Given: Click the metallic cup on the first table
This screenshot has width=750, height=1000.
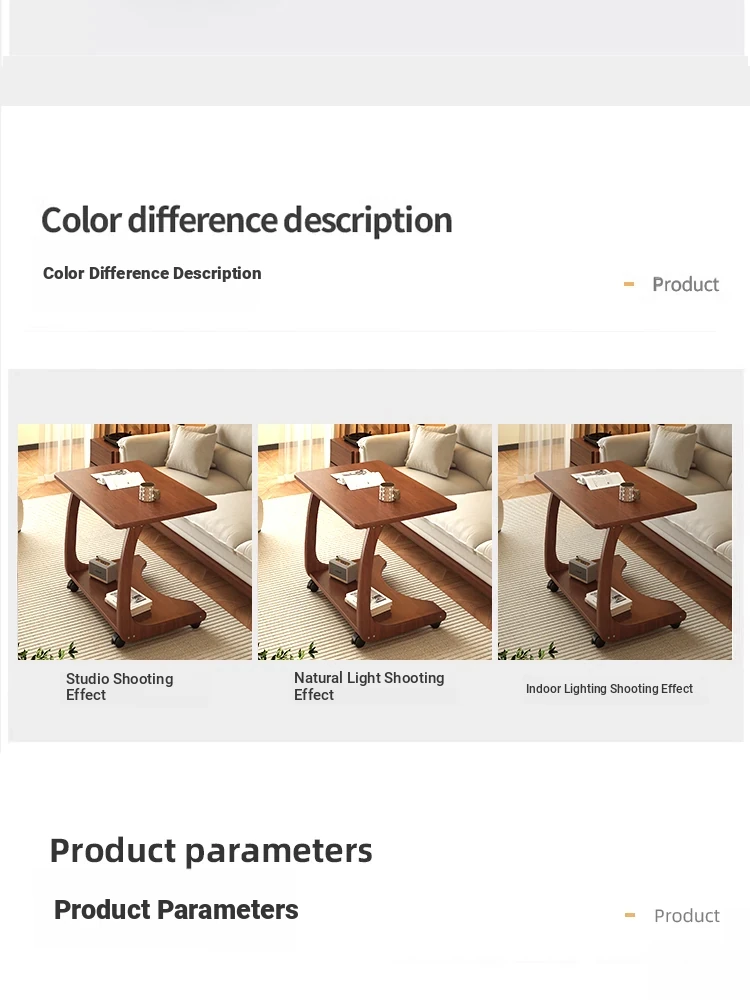Looking at the screenshot, I should [149, 492].
